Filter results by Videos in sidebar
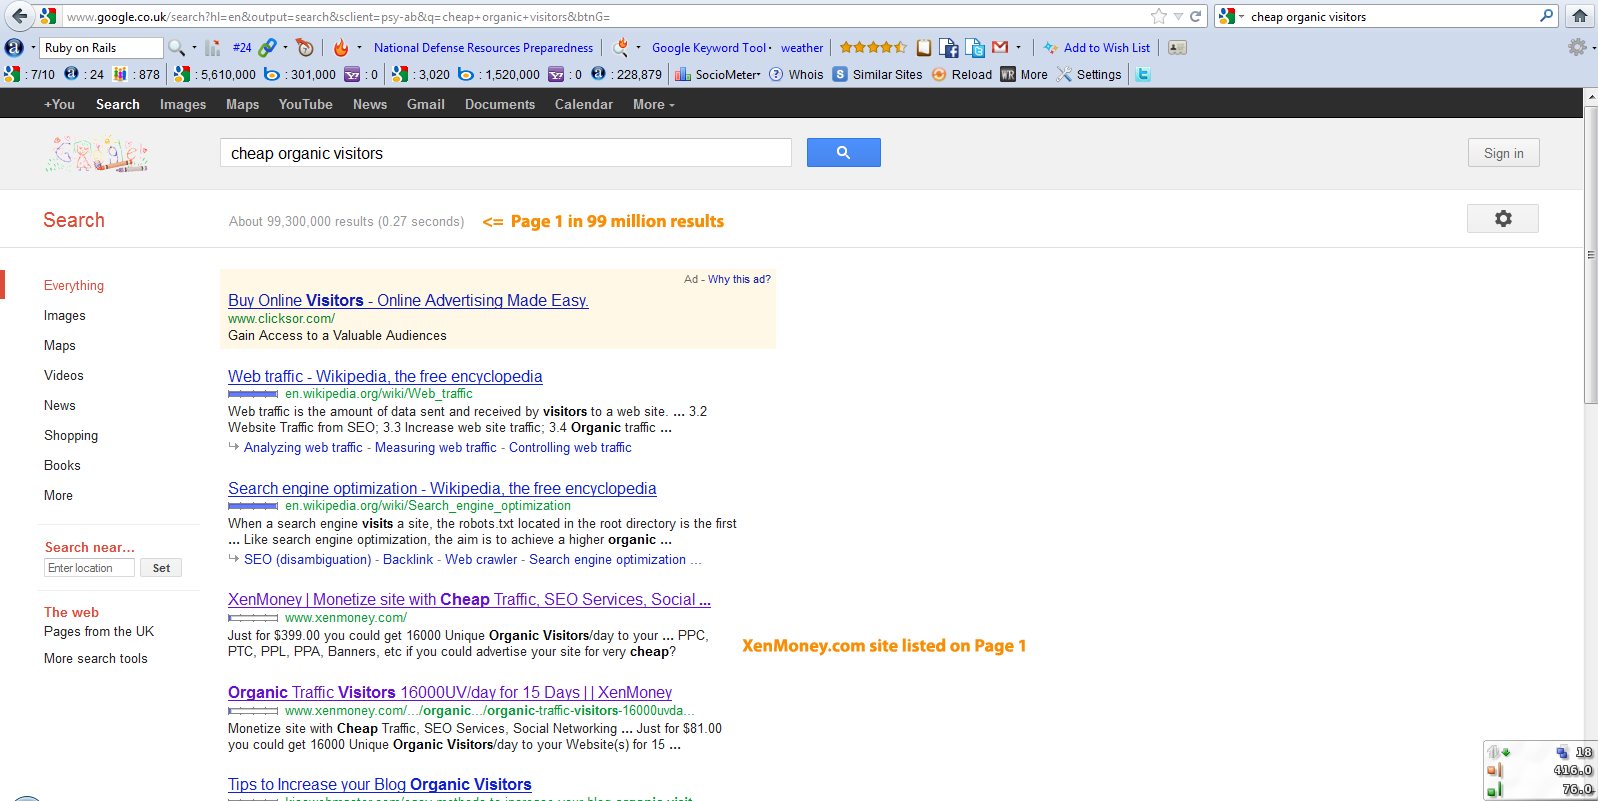This screenshot has height=801, width=1598. click(x=64, y=375)
